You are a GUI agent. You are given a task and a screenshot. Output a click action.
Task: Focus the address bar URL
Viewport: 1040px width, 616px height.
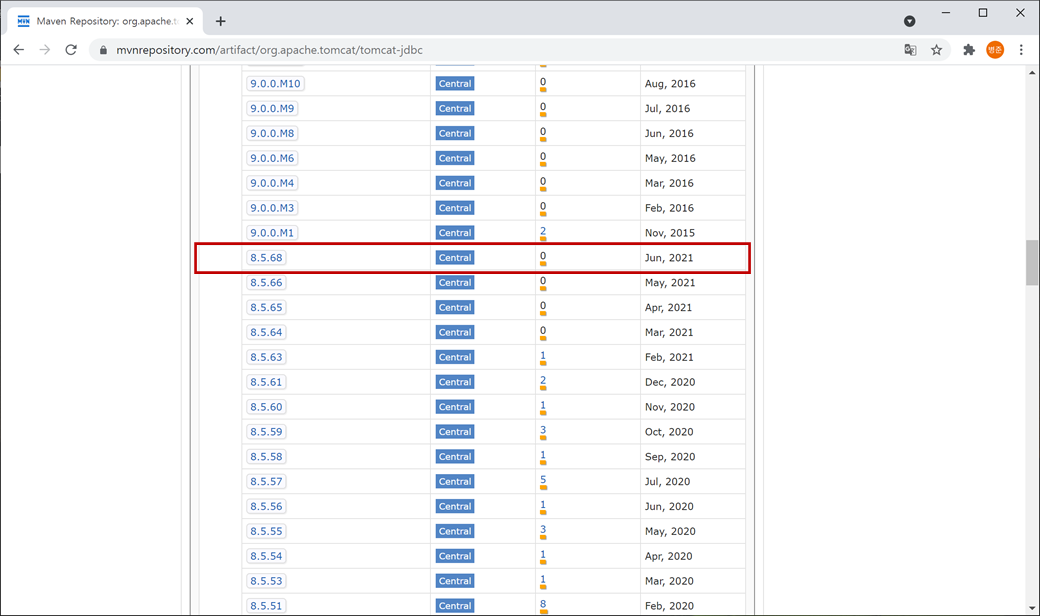pos(269,50)
